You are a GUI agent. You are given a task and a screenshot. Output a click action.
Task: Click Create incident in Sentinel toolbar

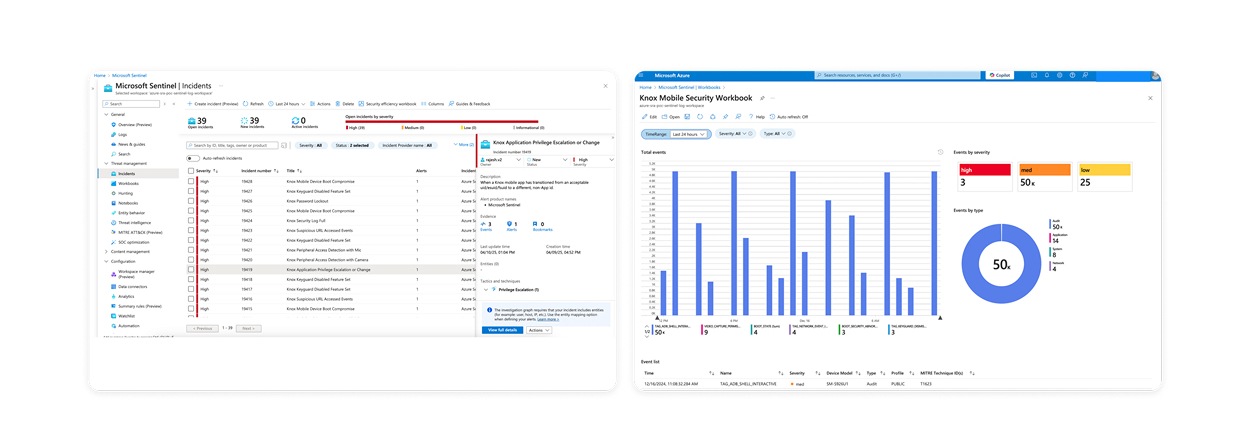(213, 104)
